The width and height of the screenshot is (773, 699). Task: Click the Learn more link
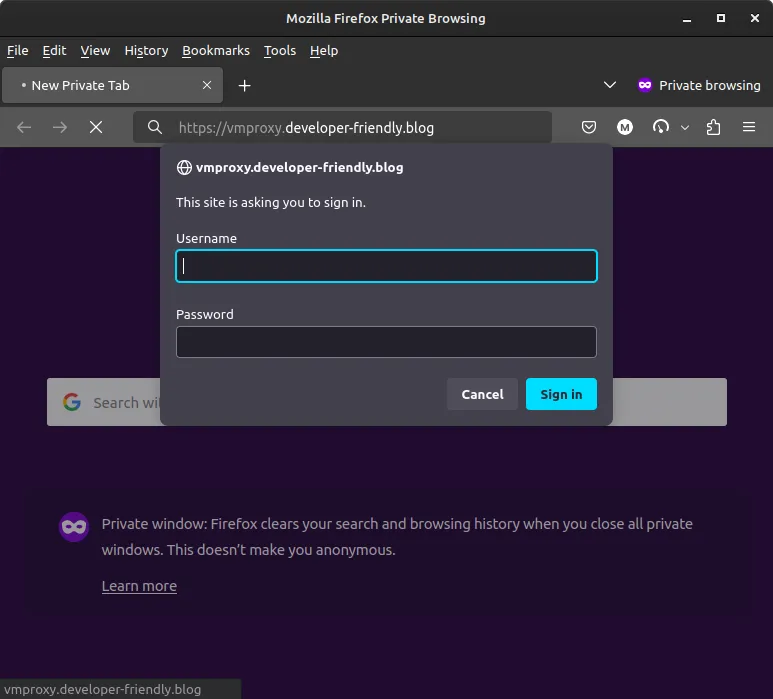pos(139,586)
